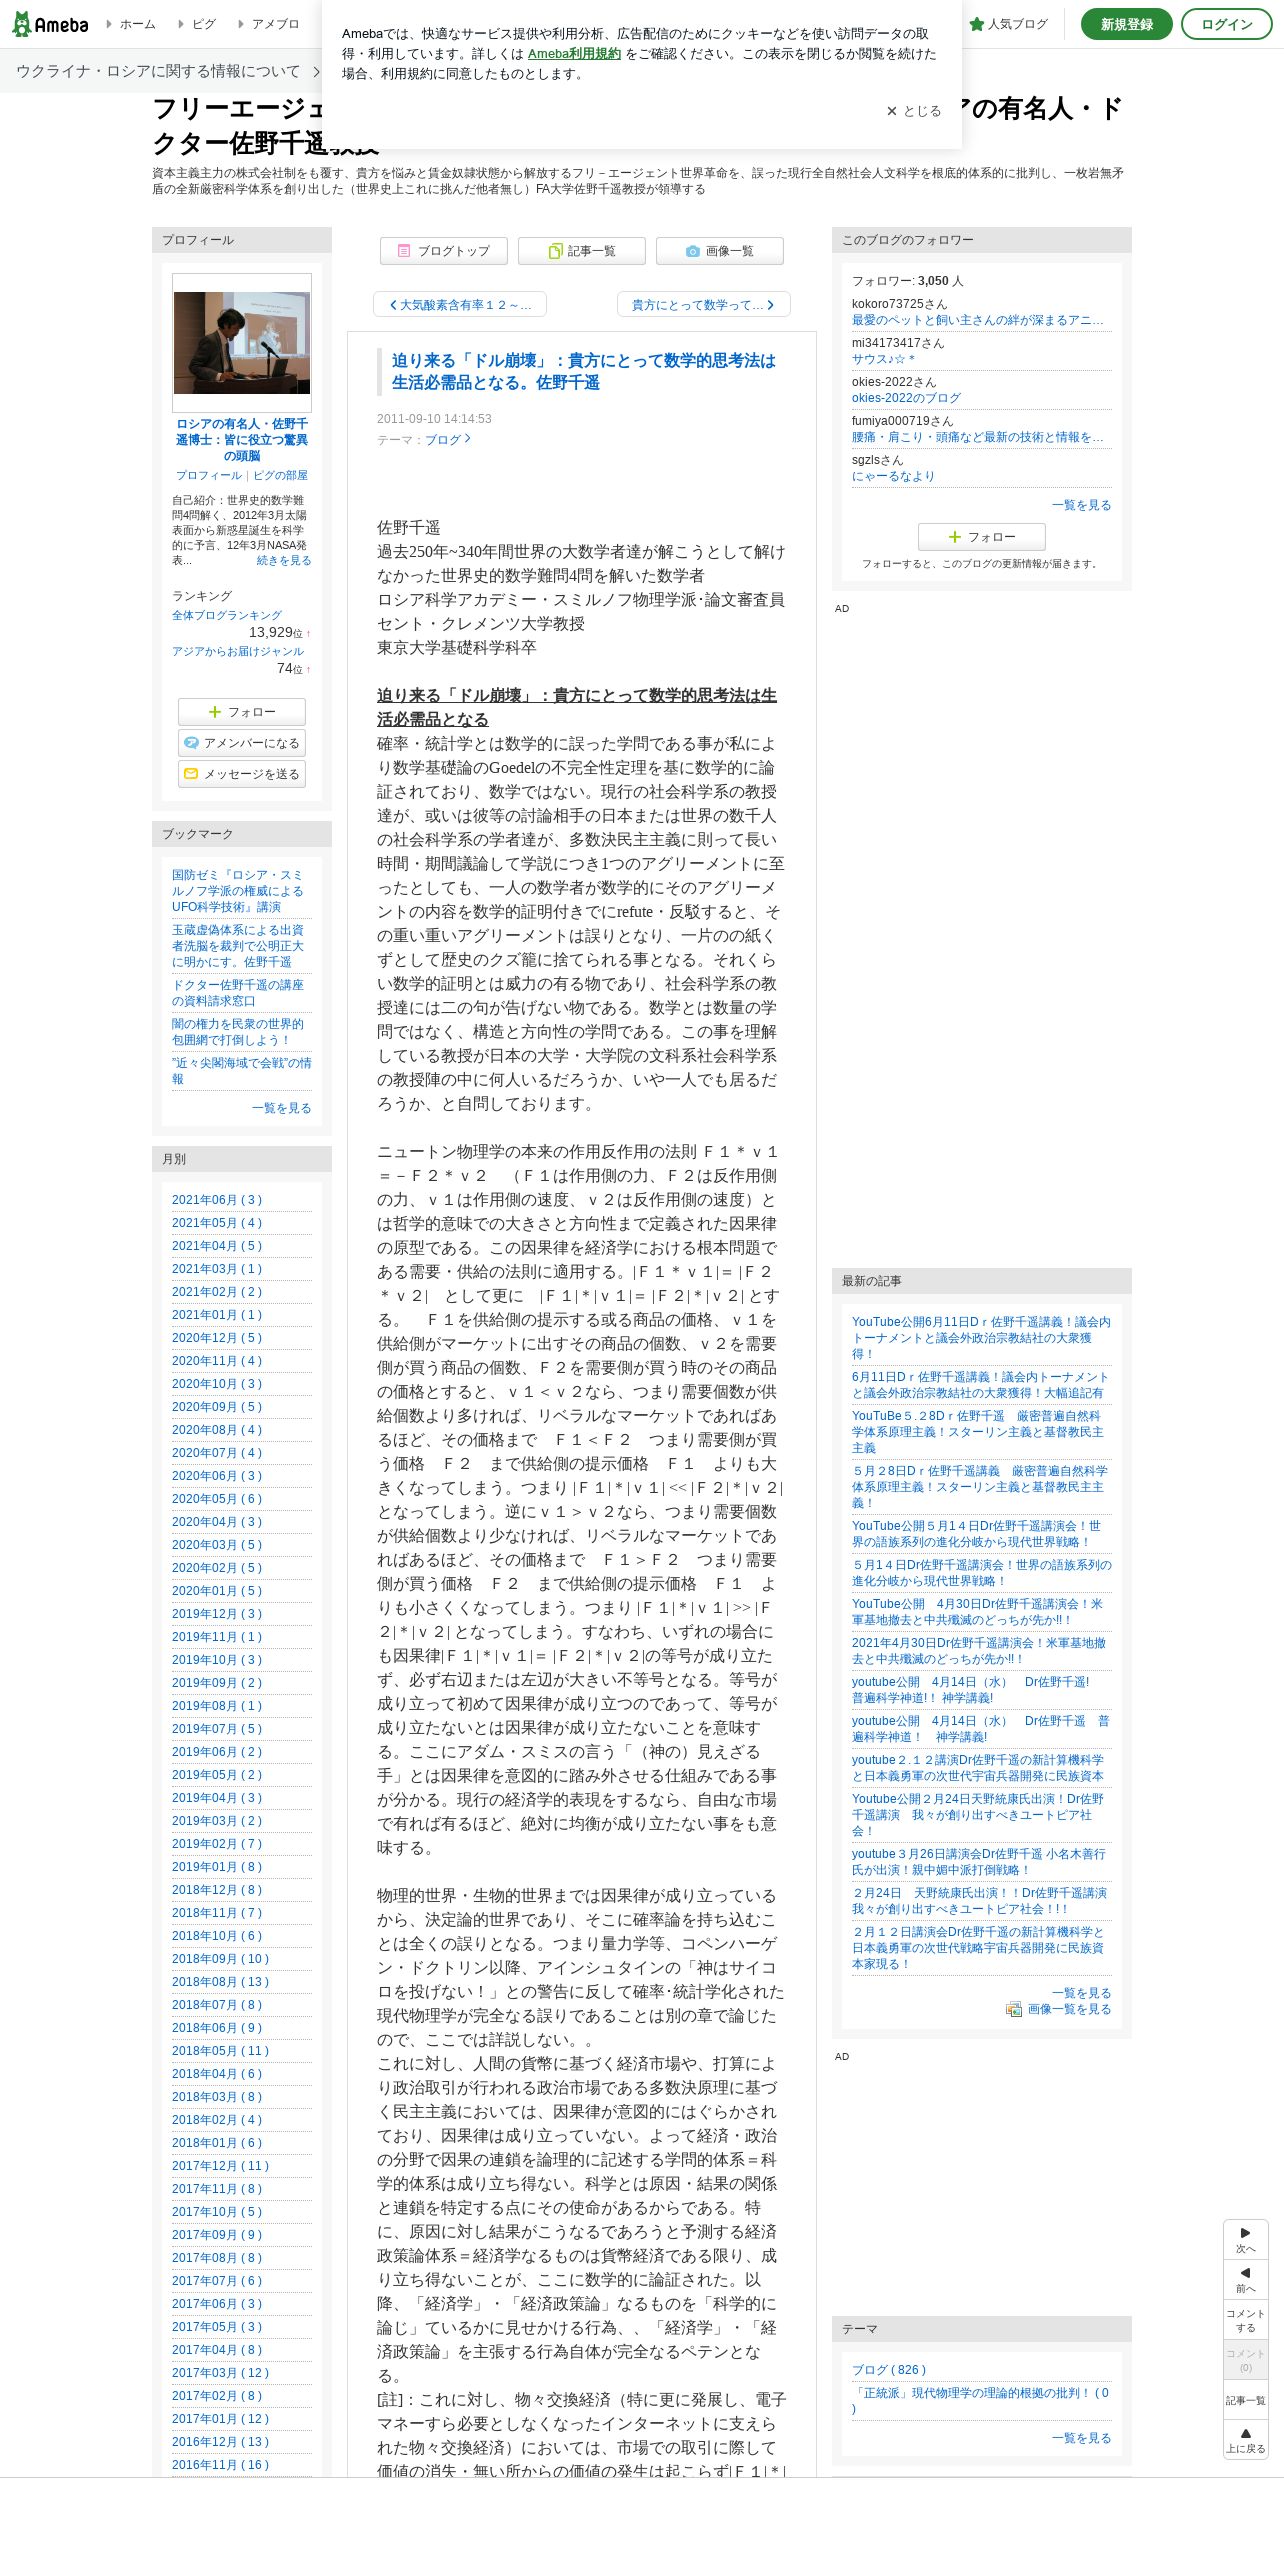Click フォロー button in profile panel
The width and height of the screenshot is (1284, 2568).
click(x=242, y=712)
